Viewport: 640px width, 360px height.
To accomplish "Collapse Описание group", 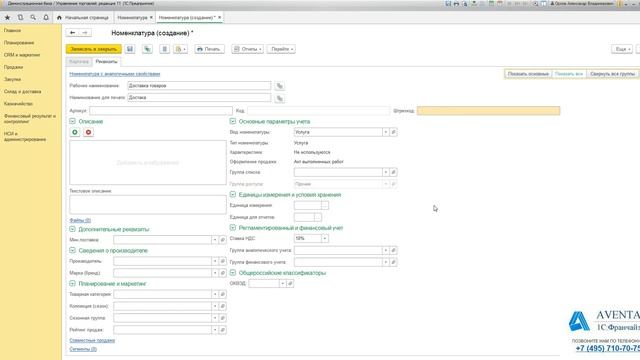I will [72, 121].
